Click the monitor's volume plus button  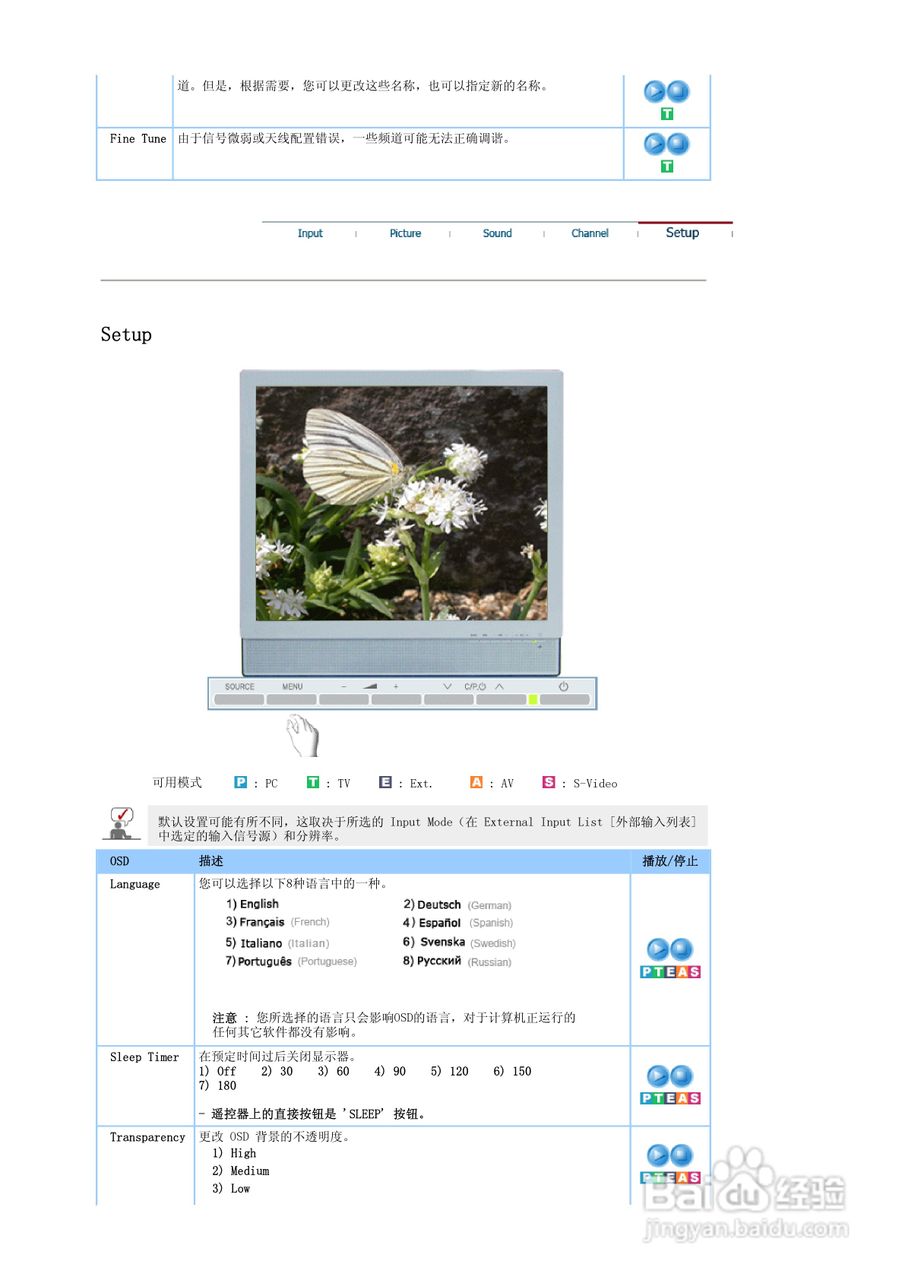(x=396, y=699)
